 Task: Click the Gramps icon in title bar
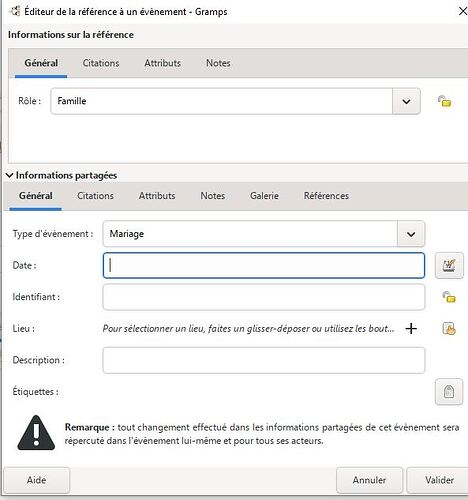15,11
